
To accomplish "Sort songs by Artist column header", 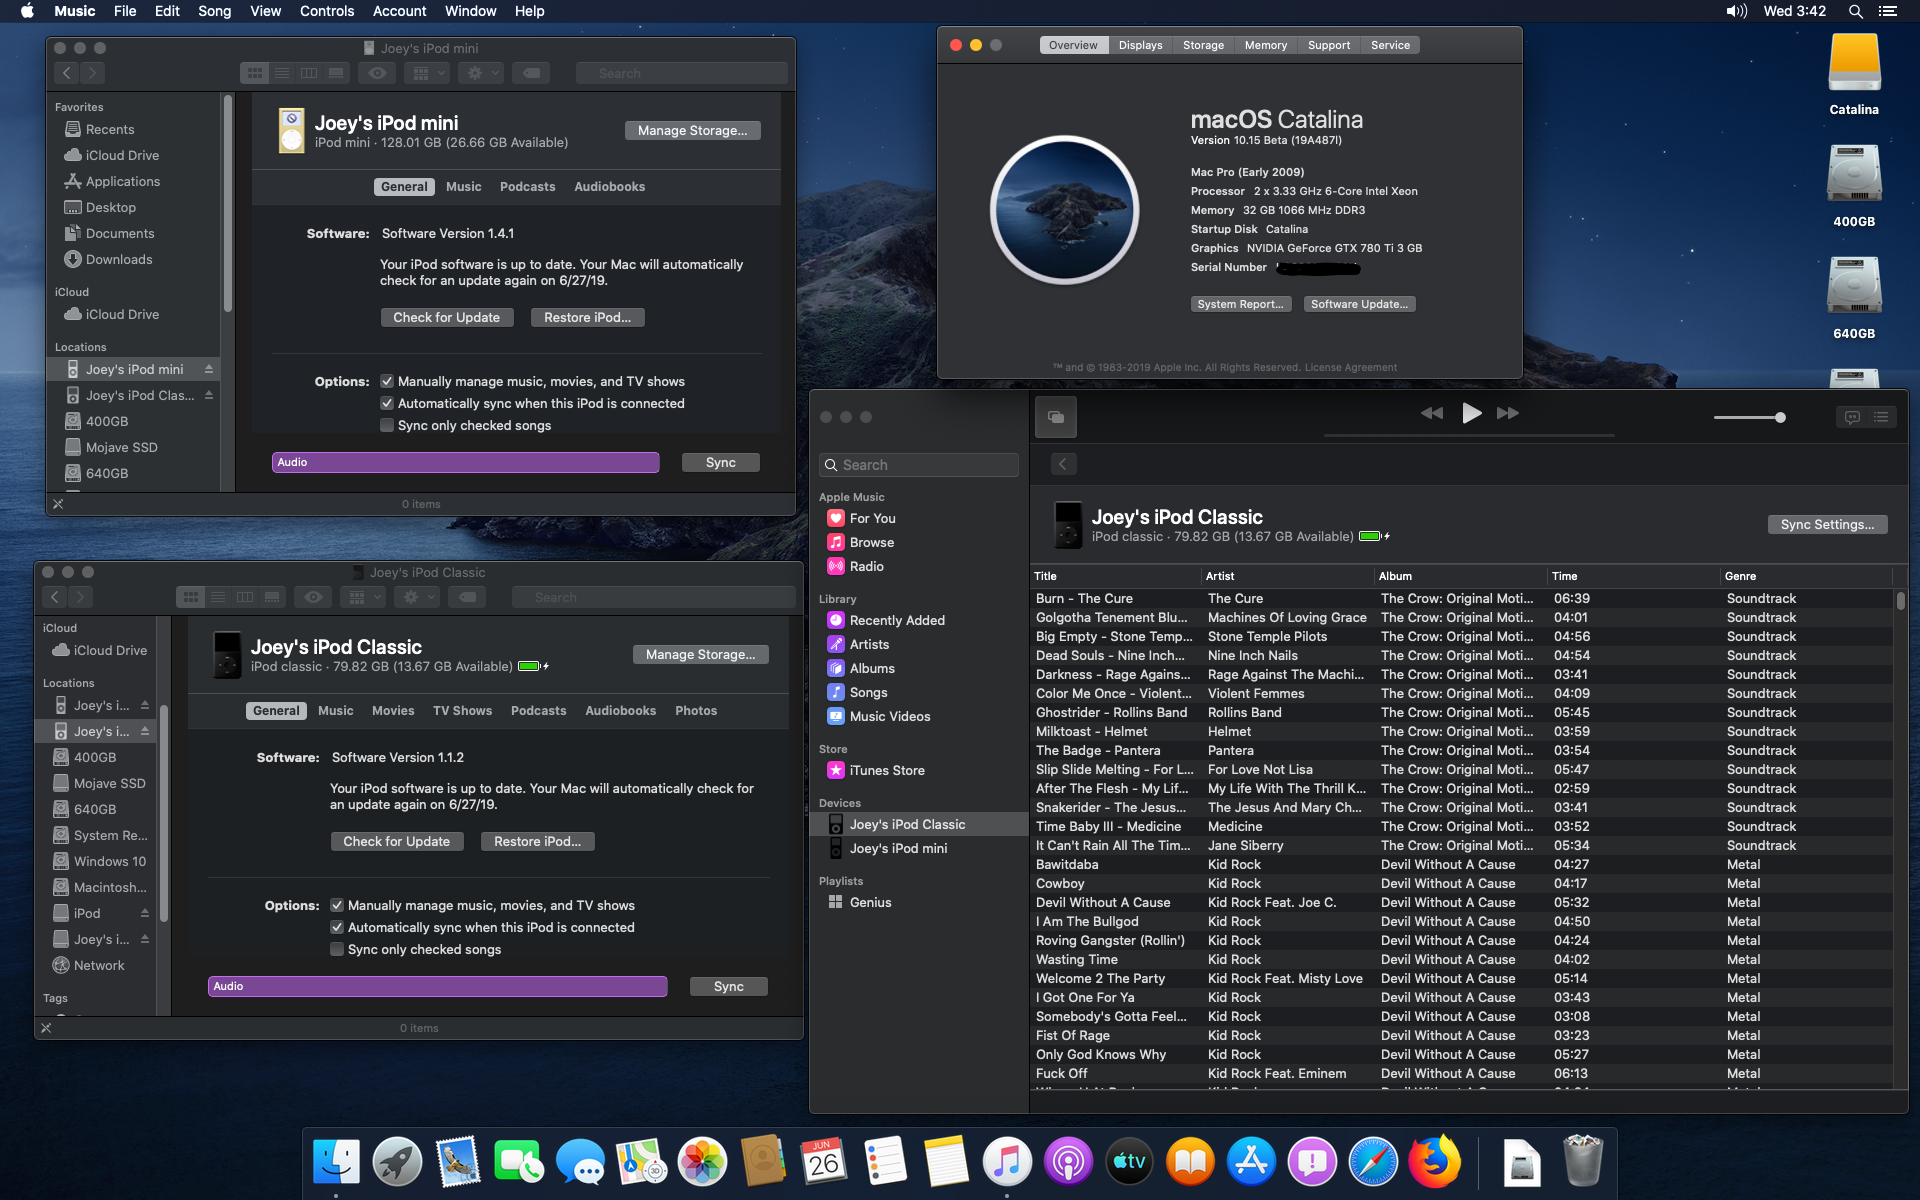I will 1288,576.
